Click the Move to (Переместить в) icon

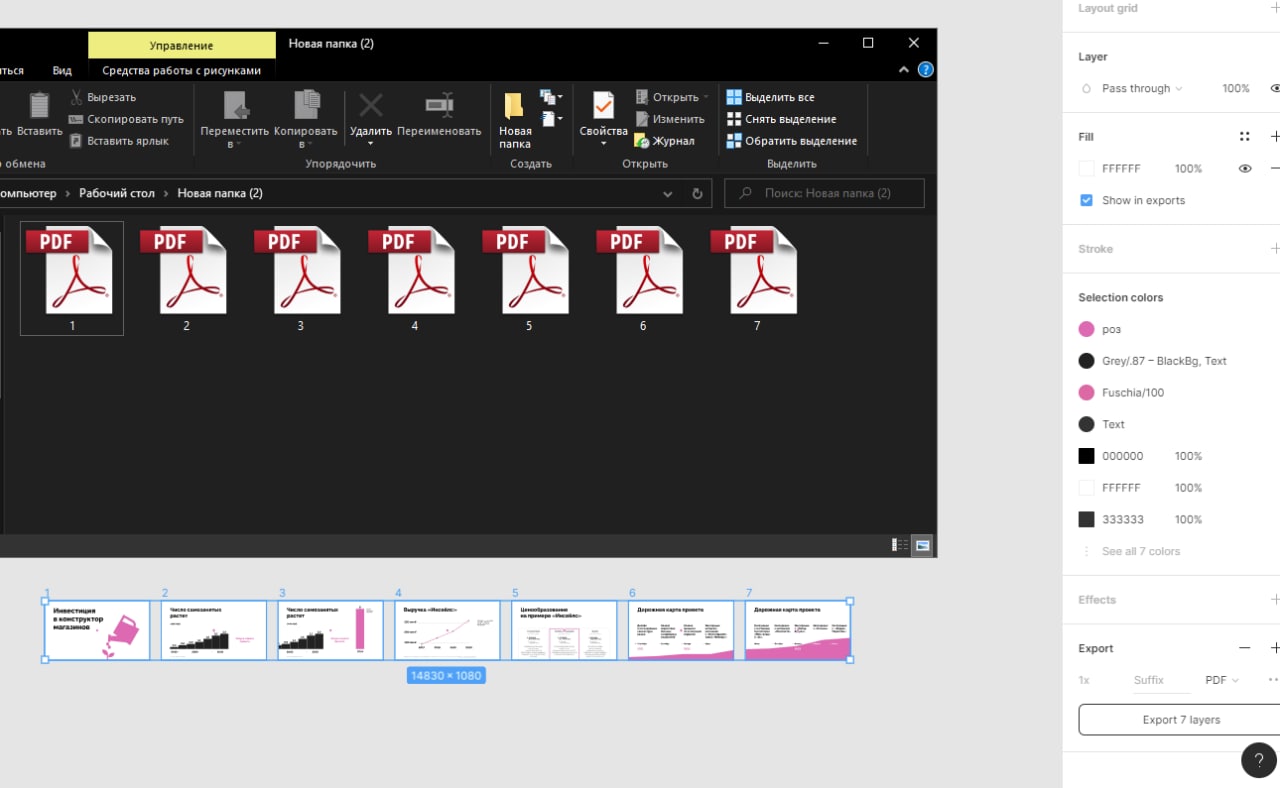[x=235, y=106]
